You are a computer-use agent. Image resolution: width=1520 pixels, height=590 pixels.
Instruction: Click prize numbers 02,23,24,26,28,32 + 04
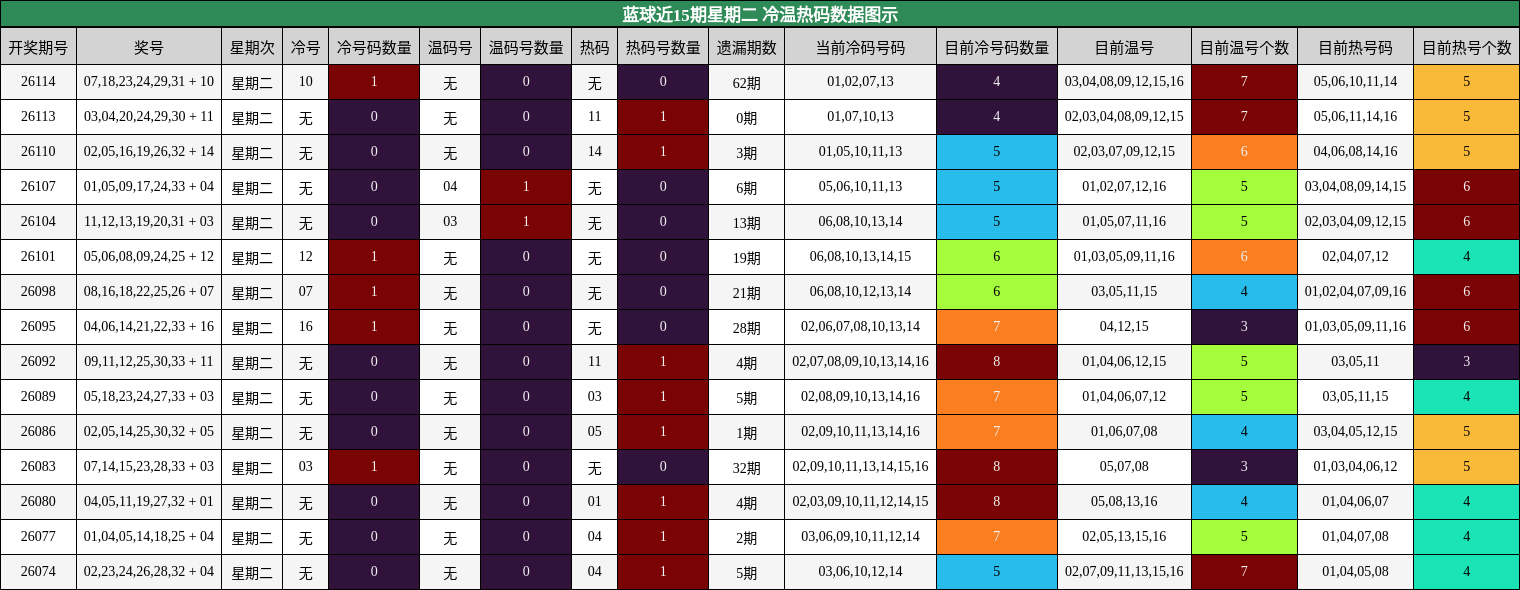coord(149,572)
